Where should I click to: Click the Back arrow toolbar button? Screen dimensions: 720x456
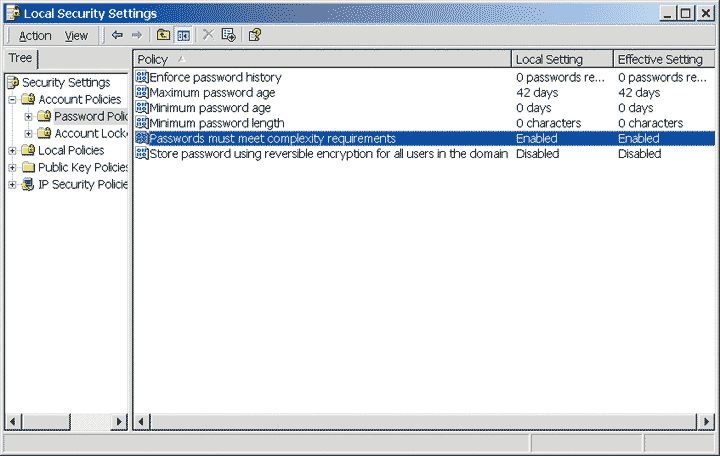click(x=117, y=35)
